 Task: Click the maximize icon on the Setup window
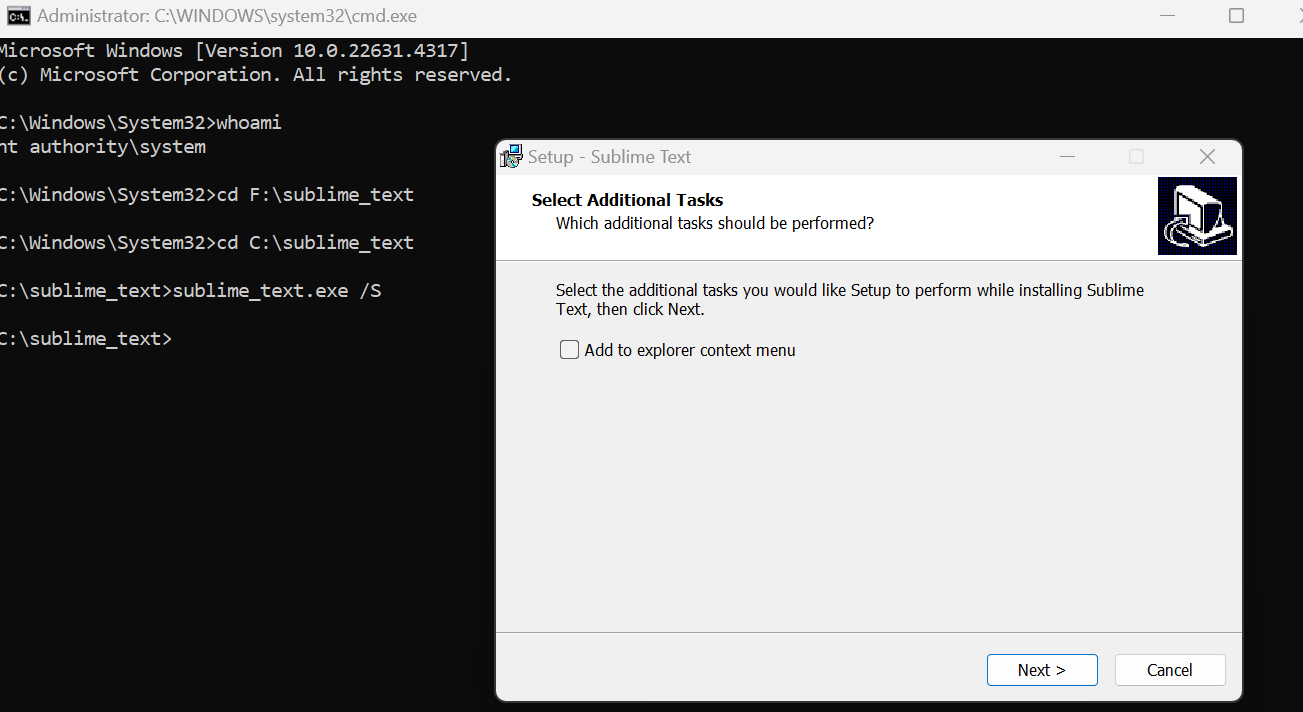click(x=1136, y=156)
